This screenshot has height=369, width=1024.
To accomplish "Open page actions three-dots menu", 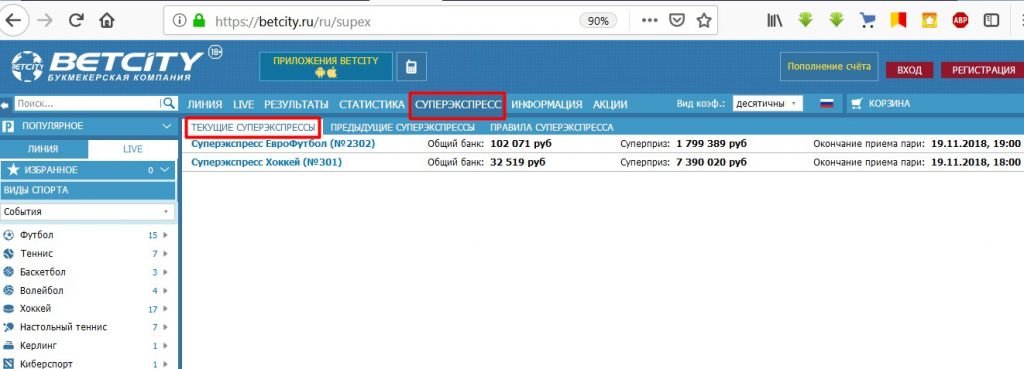I will (649, 20).
